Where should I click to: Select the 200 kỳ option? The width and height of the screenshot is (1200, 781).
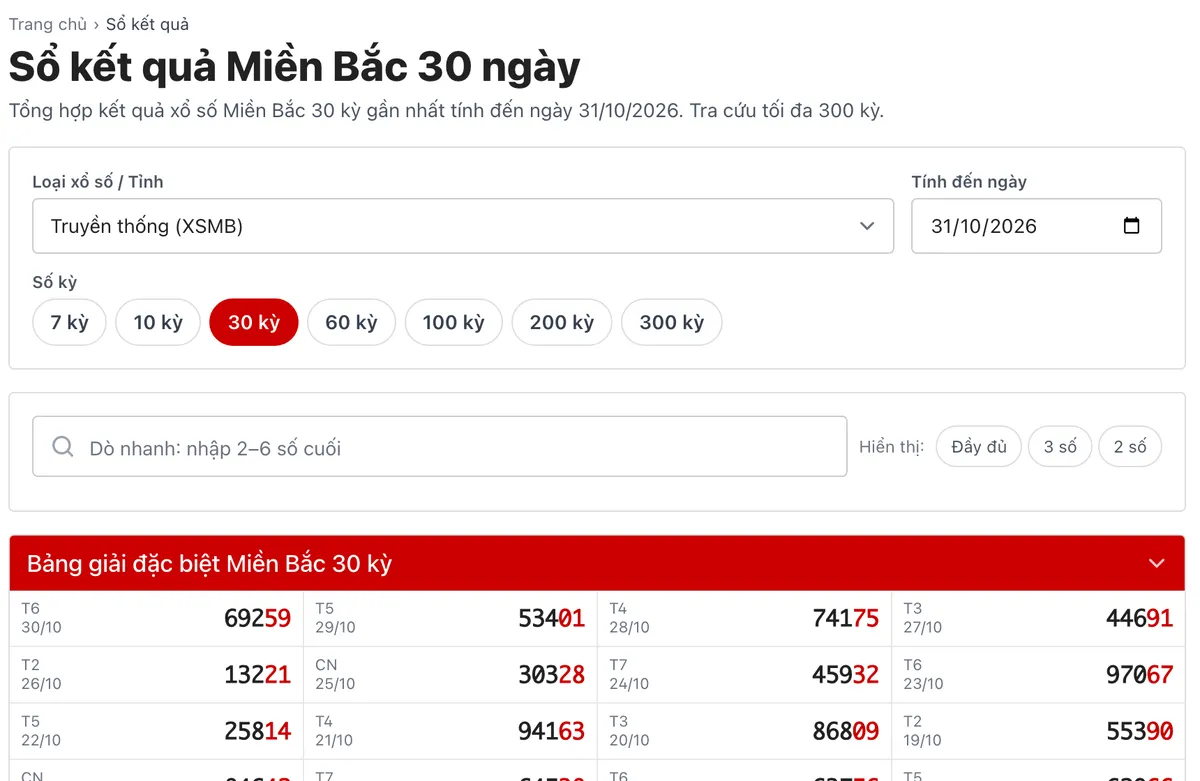562,322
